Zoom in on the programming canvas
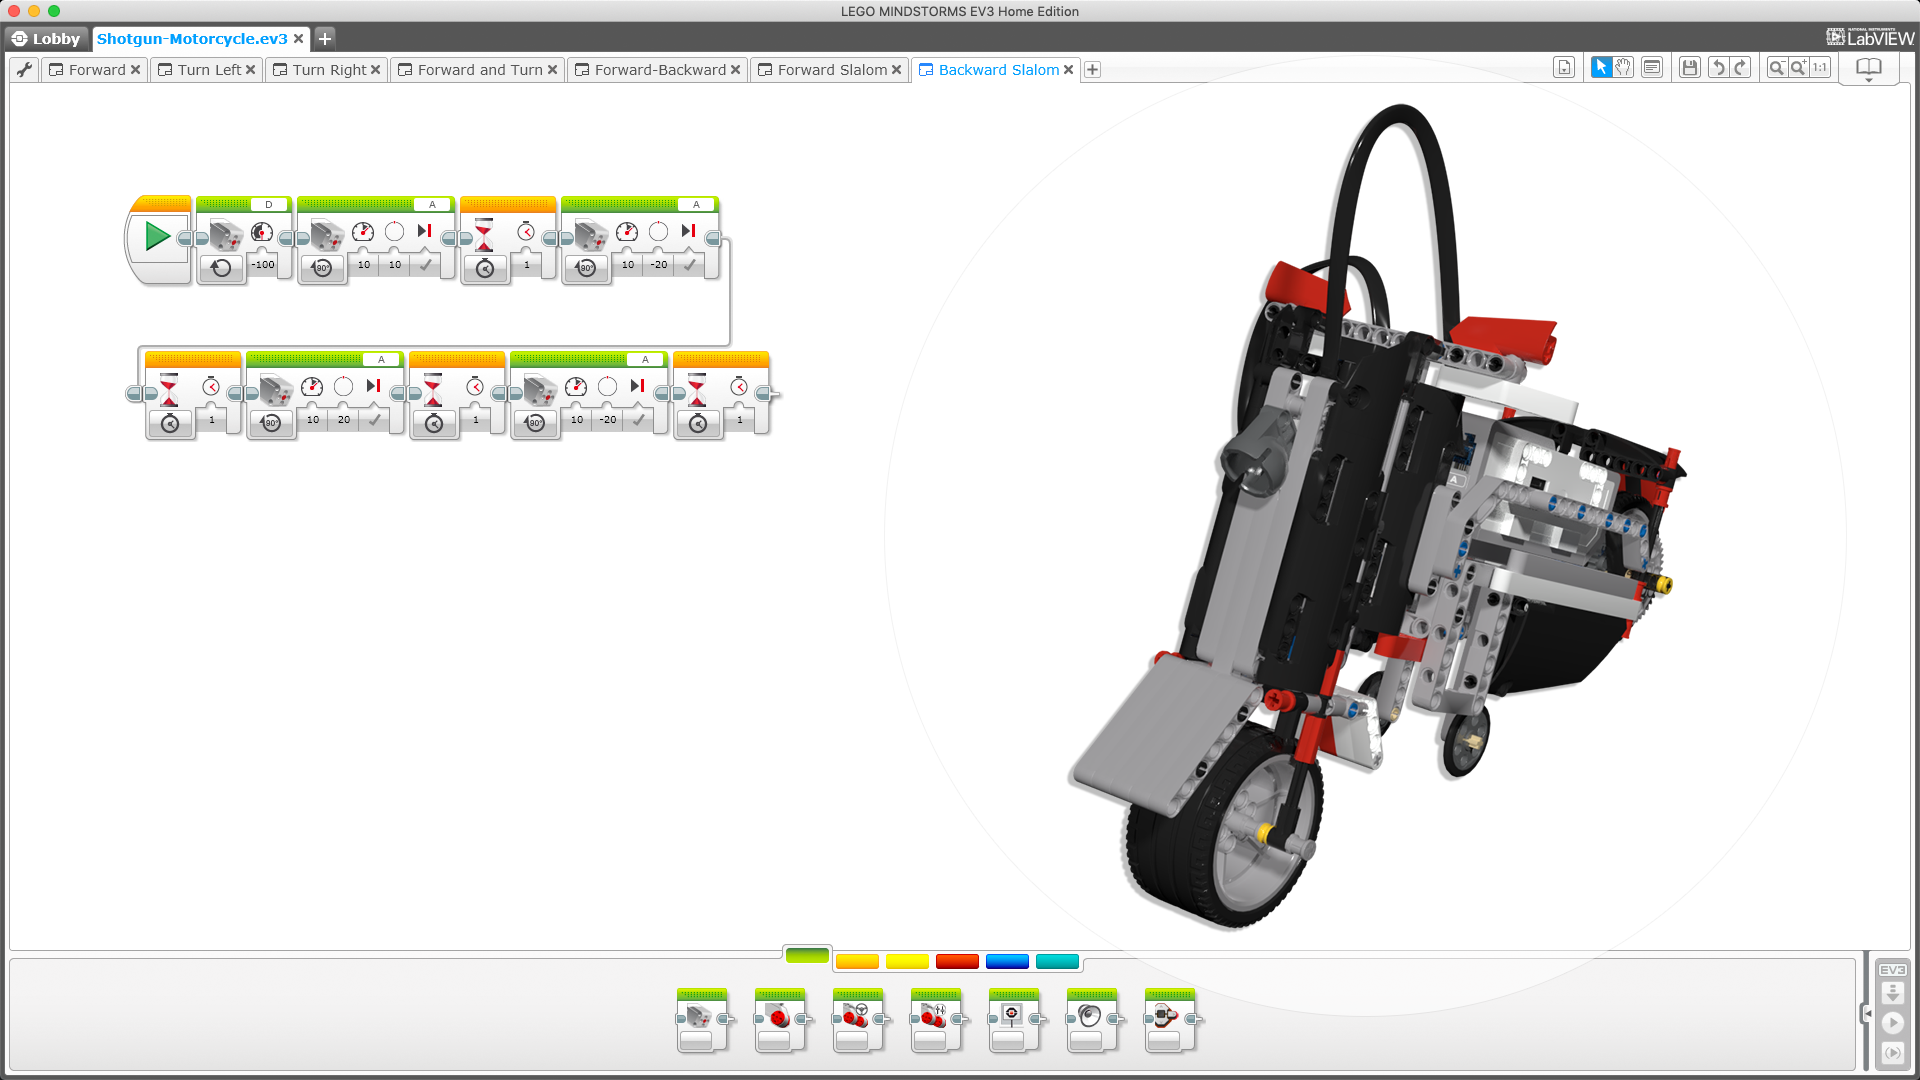This screenshot has height=1080, width=1920. 1798,68
